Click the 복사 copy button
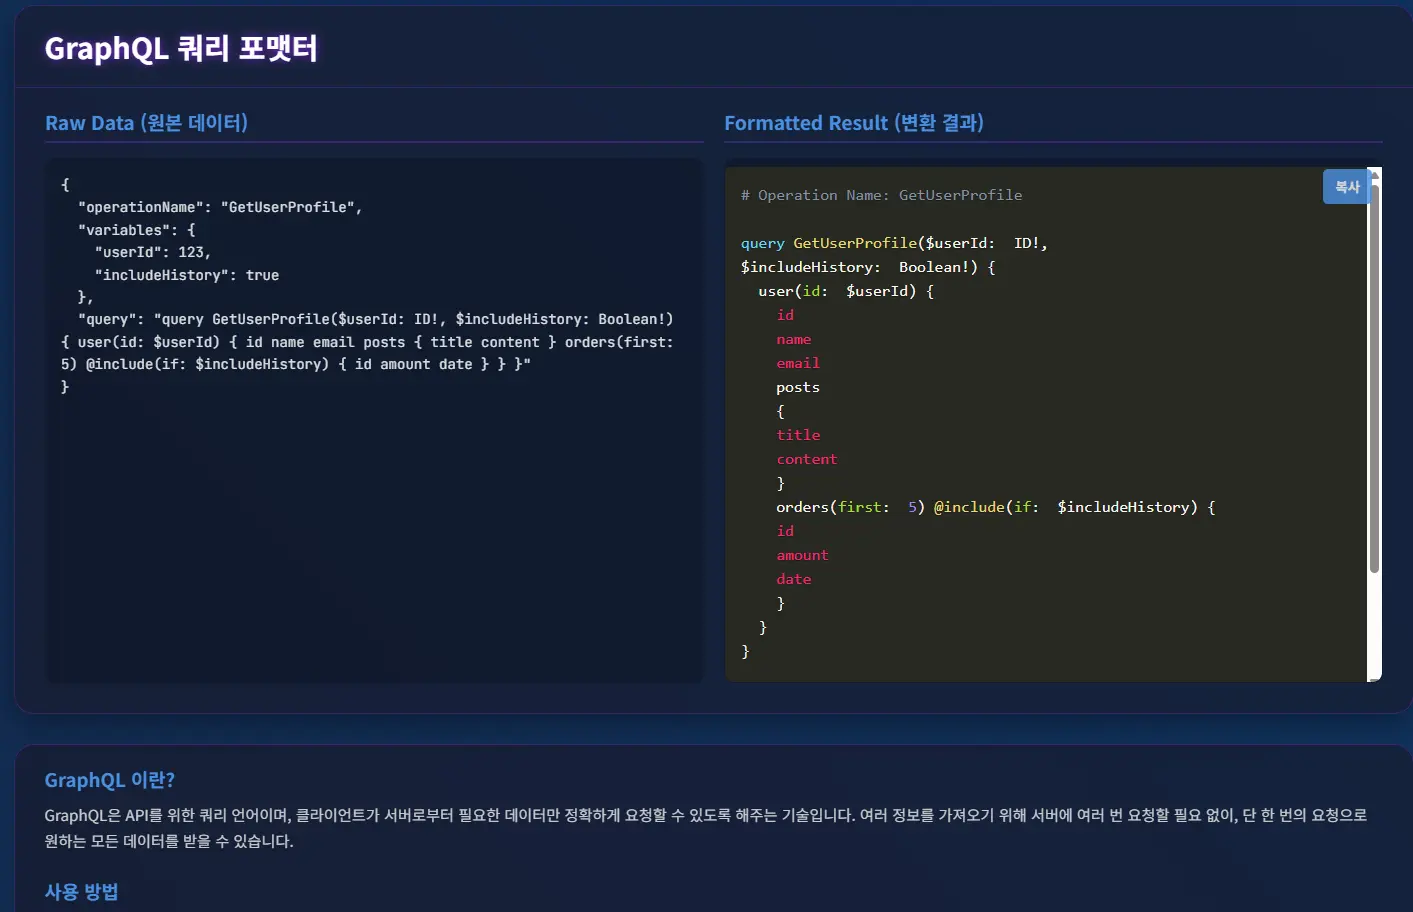The width and height of the screenshot is (1413, 912). tap(1346, 186)
